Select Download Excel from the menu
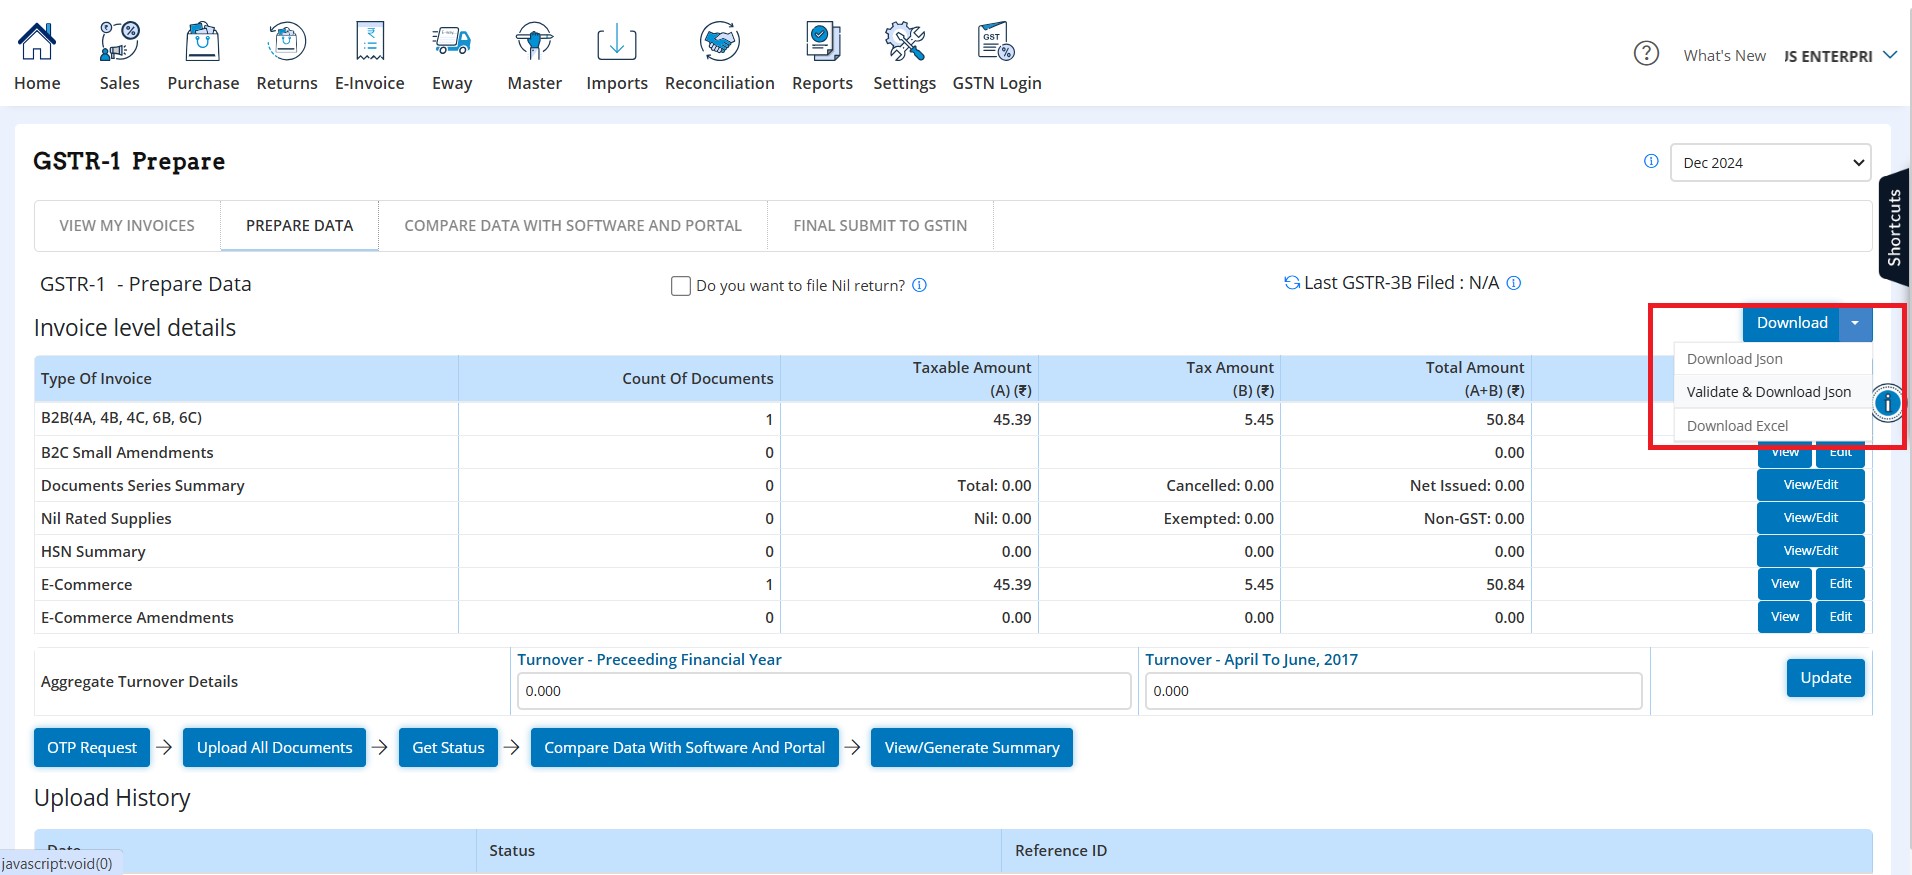Image resolution: width=1912 pixels, height=875 pixels. [1772, 426]
